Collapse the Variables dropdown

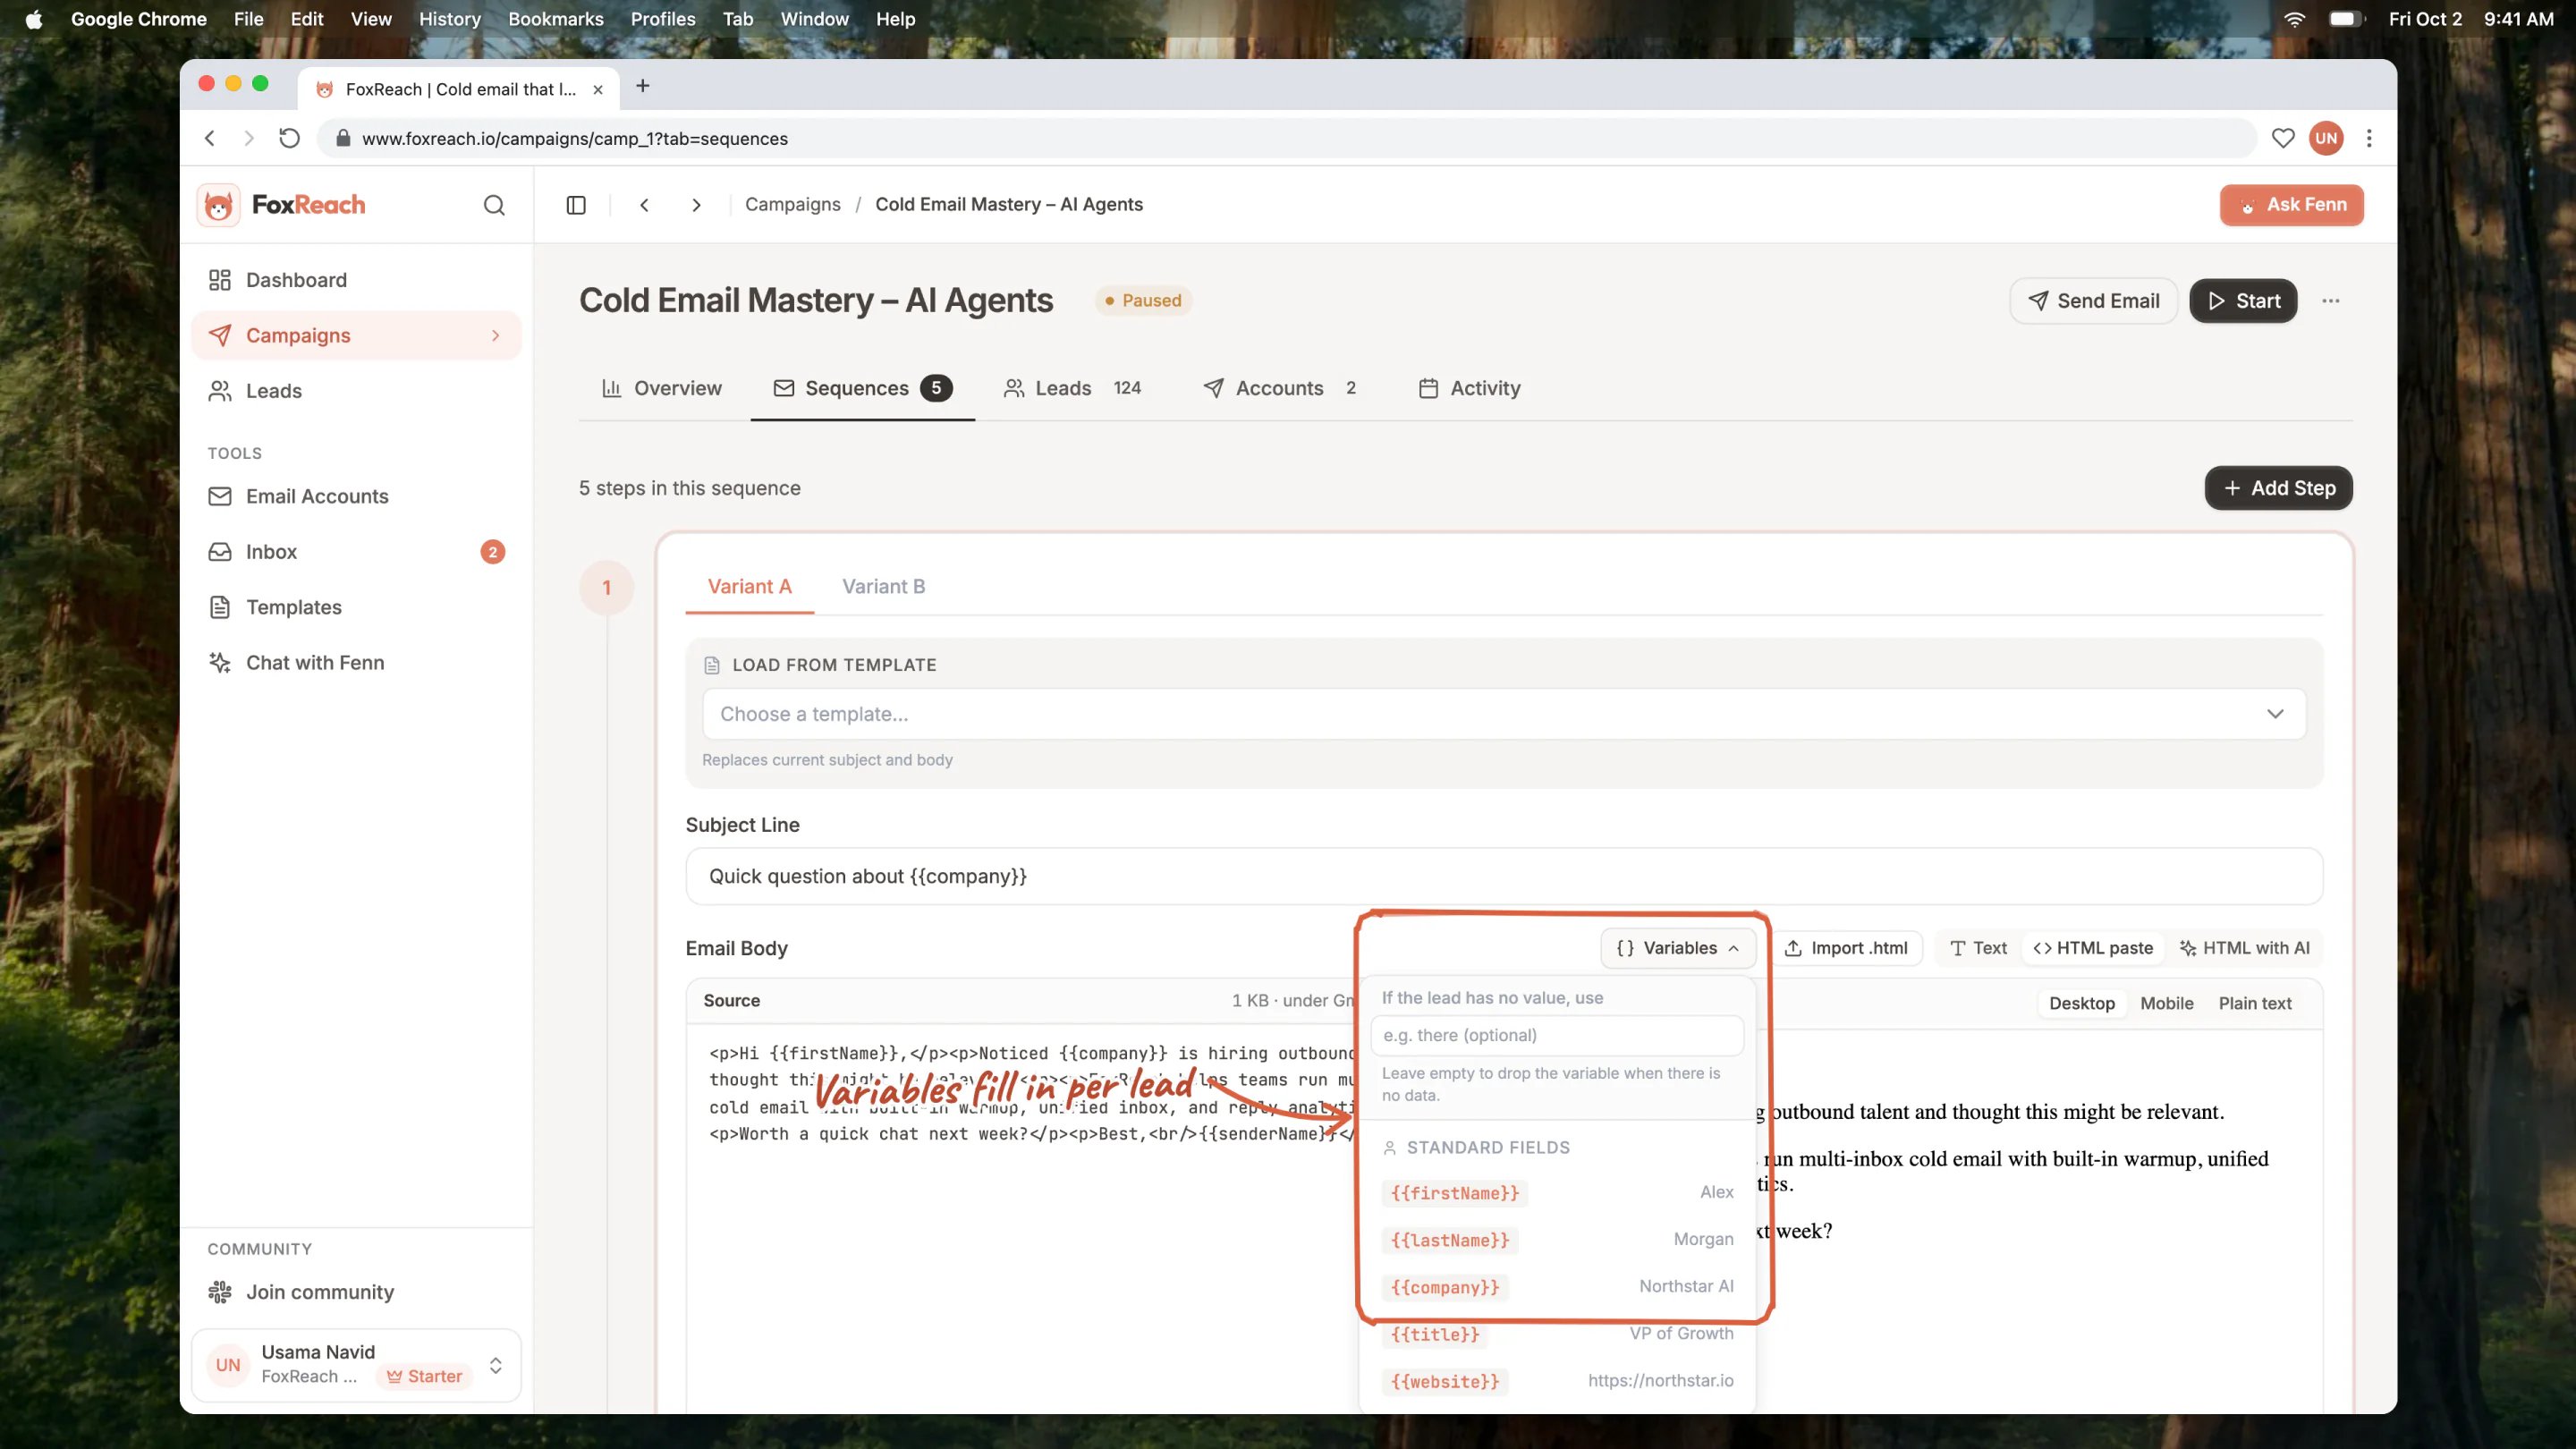pos(1678,948)
